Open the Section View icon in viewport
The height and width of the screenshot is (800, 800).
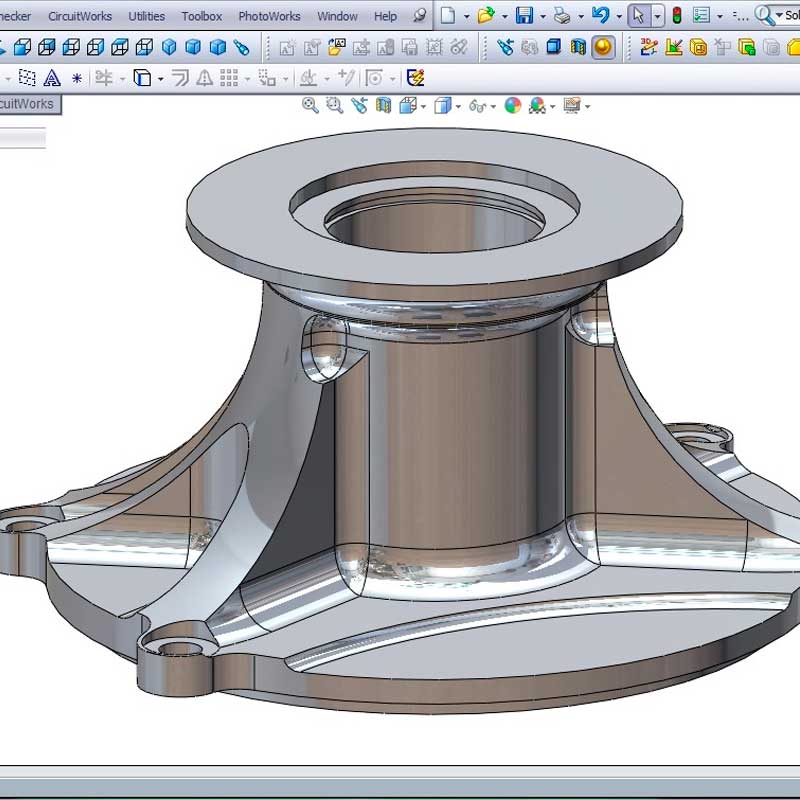[383, 105]
